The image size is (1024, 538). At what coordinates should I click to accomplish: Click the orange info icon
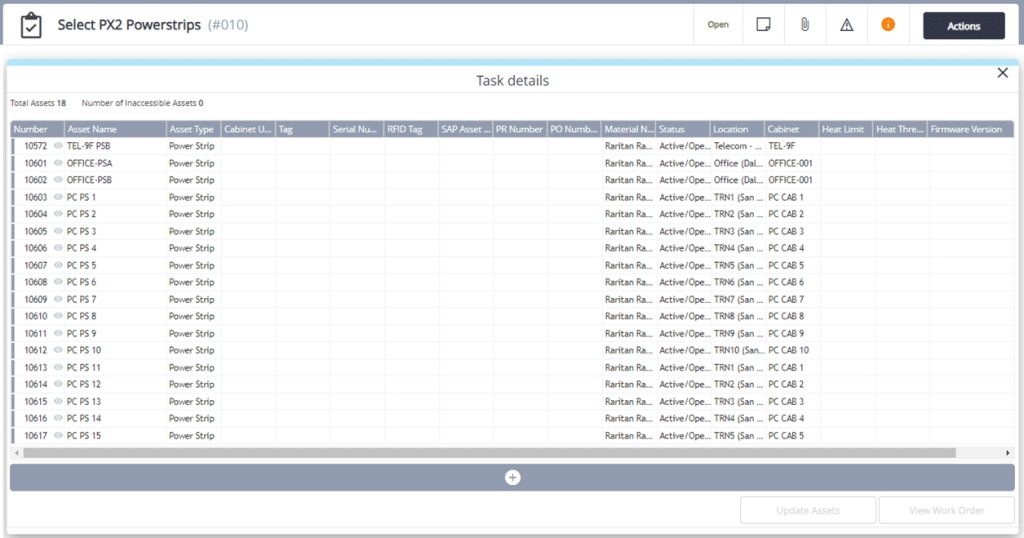pyautogui.click(x=888, y=25)
